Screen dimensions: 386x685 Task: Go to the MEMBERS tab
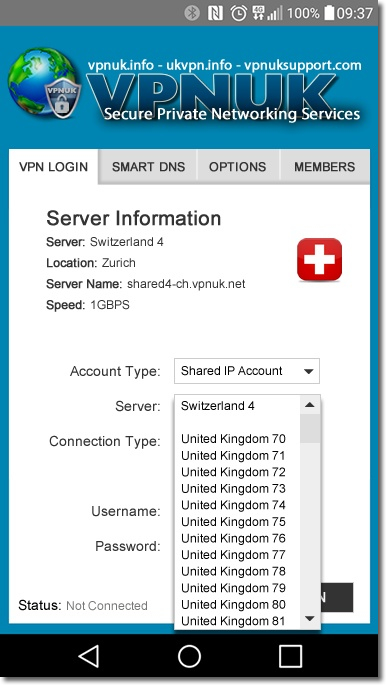click(324, 166)
